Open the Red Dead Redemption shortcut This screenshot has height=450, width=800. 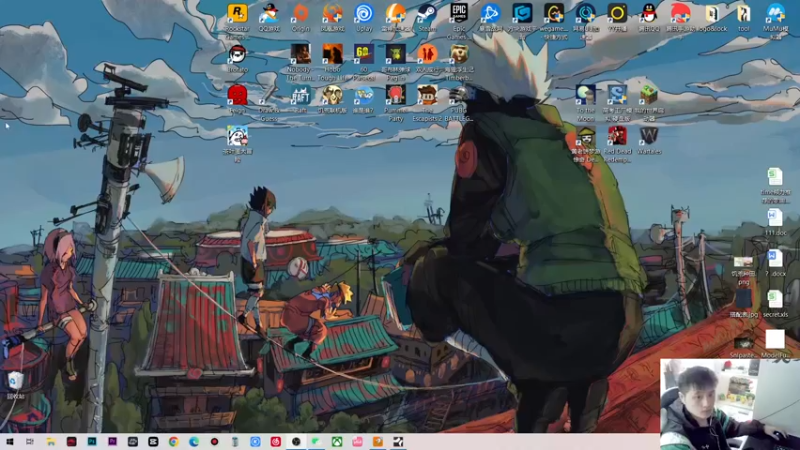(617, 136)
